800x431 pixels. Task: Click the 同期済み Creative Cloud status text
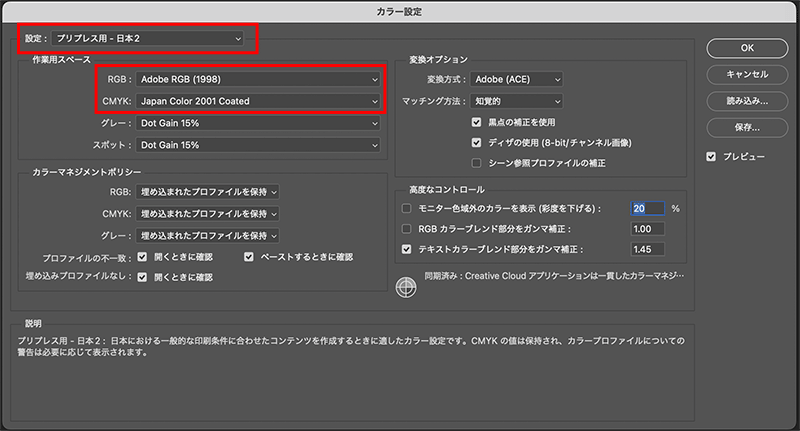pos(554,276)
